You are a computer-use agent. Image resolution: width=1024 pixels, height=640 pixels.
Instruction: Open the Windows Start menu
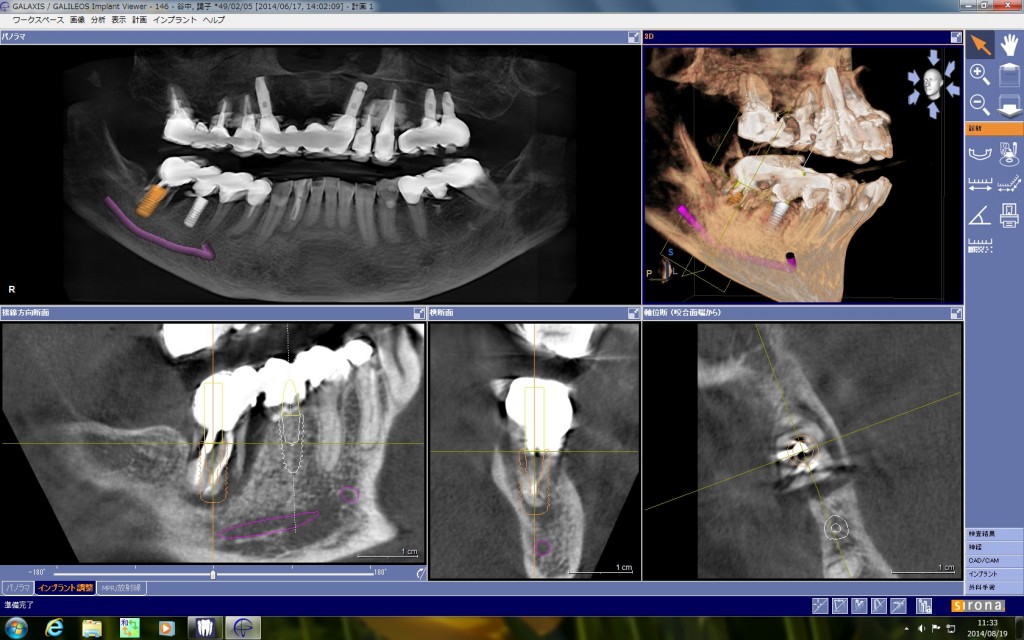(16, 628)
